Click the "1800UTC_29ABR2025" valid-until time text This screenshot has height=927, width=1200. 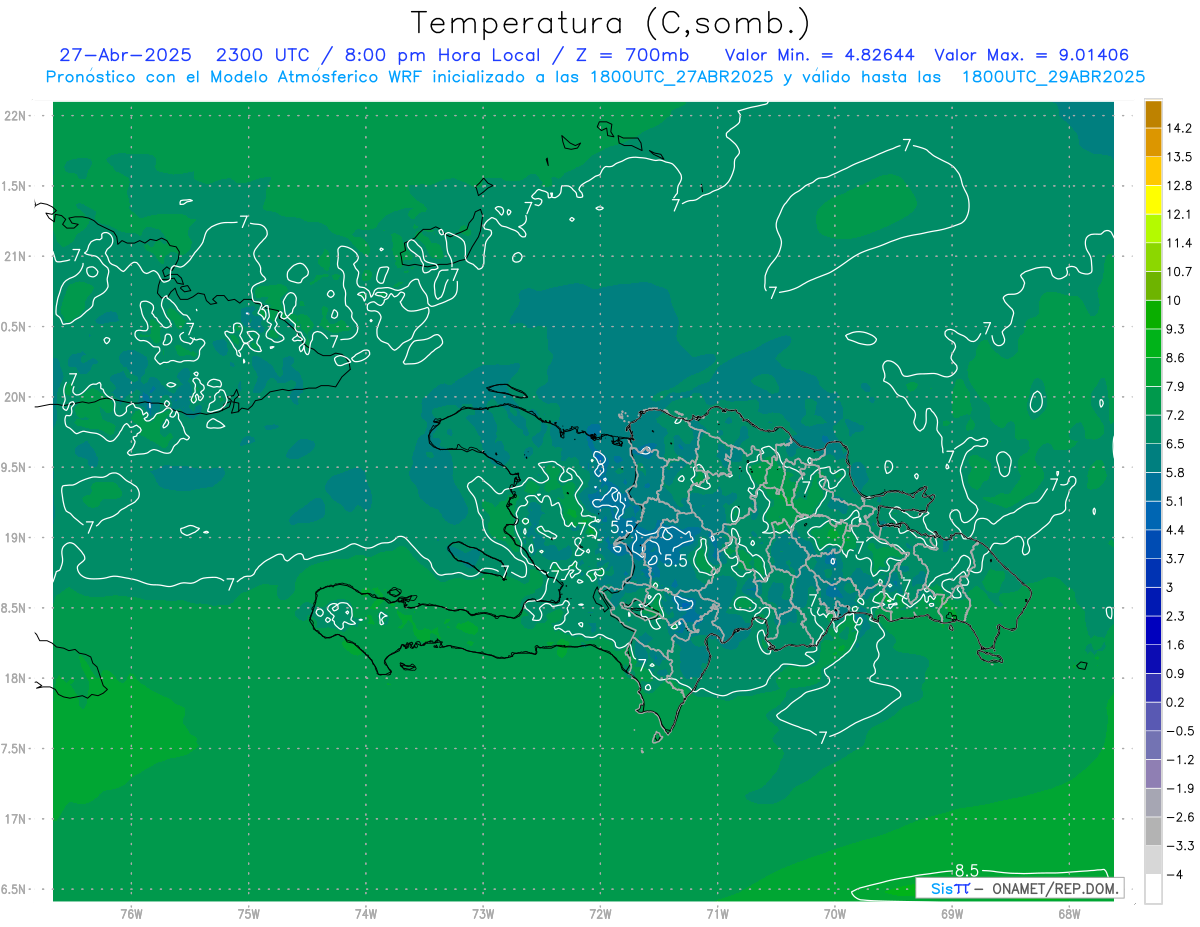[1053, 77]
